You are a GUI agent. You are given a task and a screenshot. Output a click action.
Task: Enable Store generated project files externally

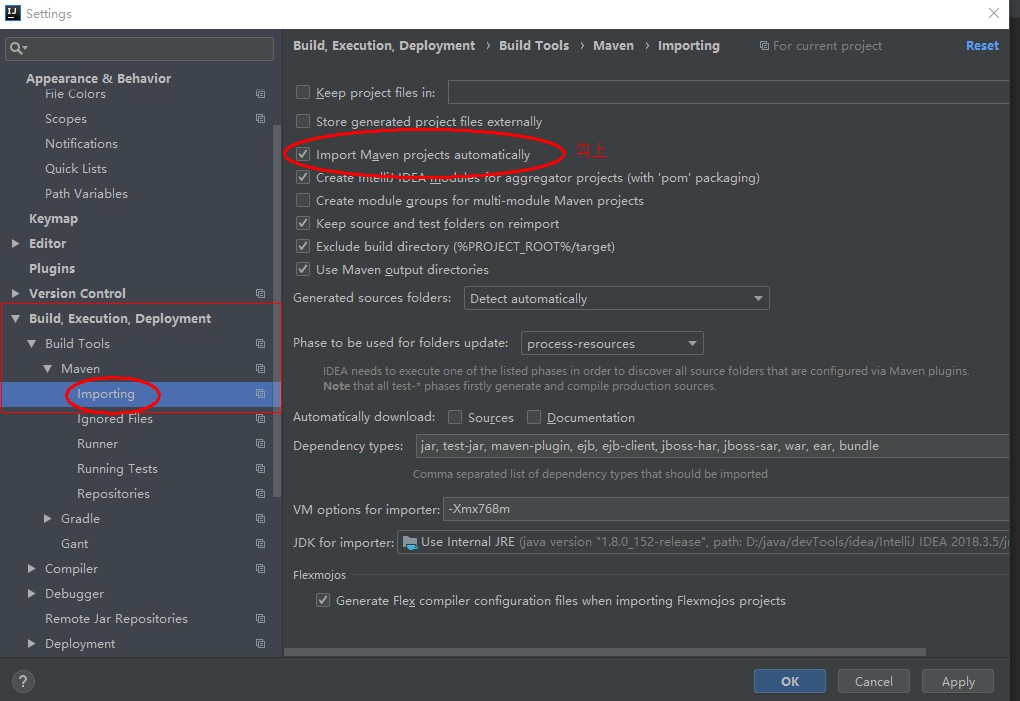pyautogui.click(x=302, y=121)
